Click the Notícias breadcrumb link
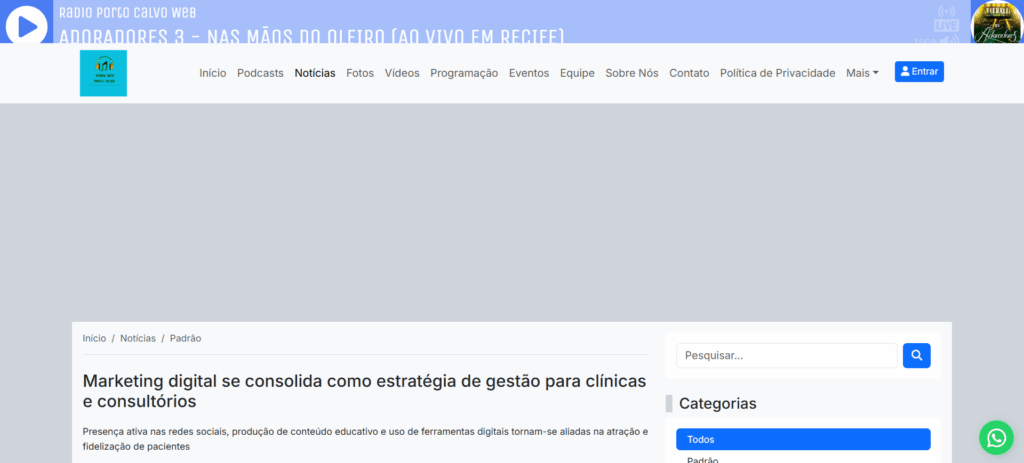Viewport: 1024px width, 463px height. (x=138, y=339)
